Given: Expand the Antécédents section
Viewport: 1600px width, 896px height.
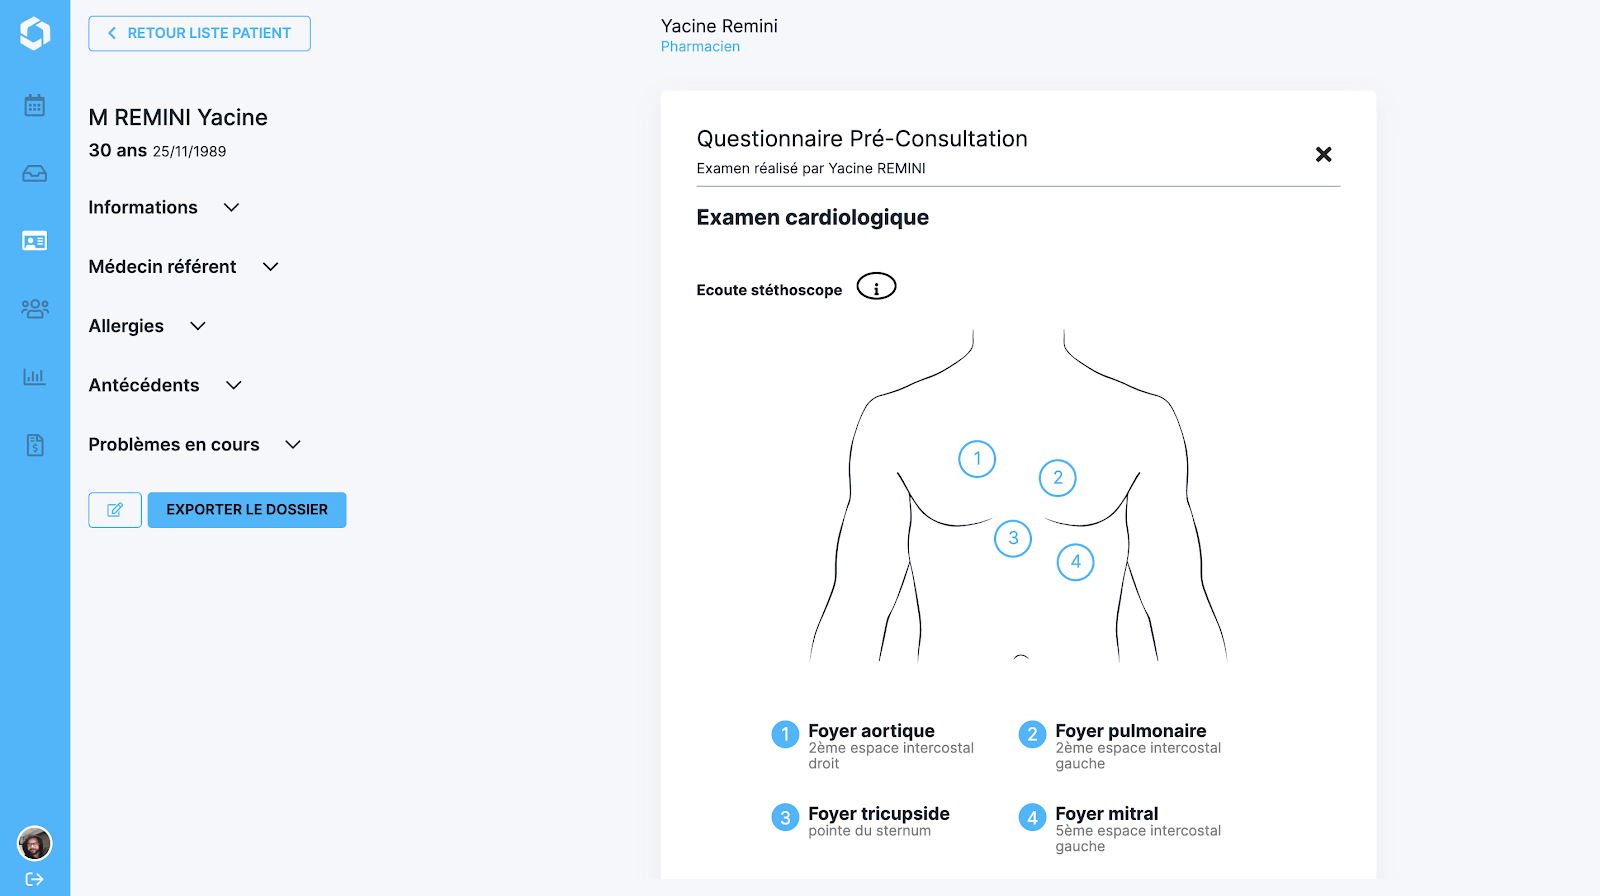Looking at the screenshot, I should pyautogui.click(x=165, y=385).
